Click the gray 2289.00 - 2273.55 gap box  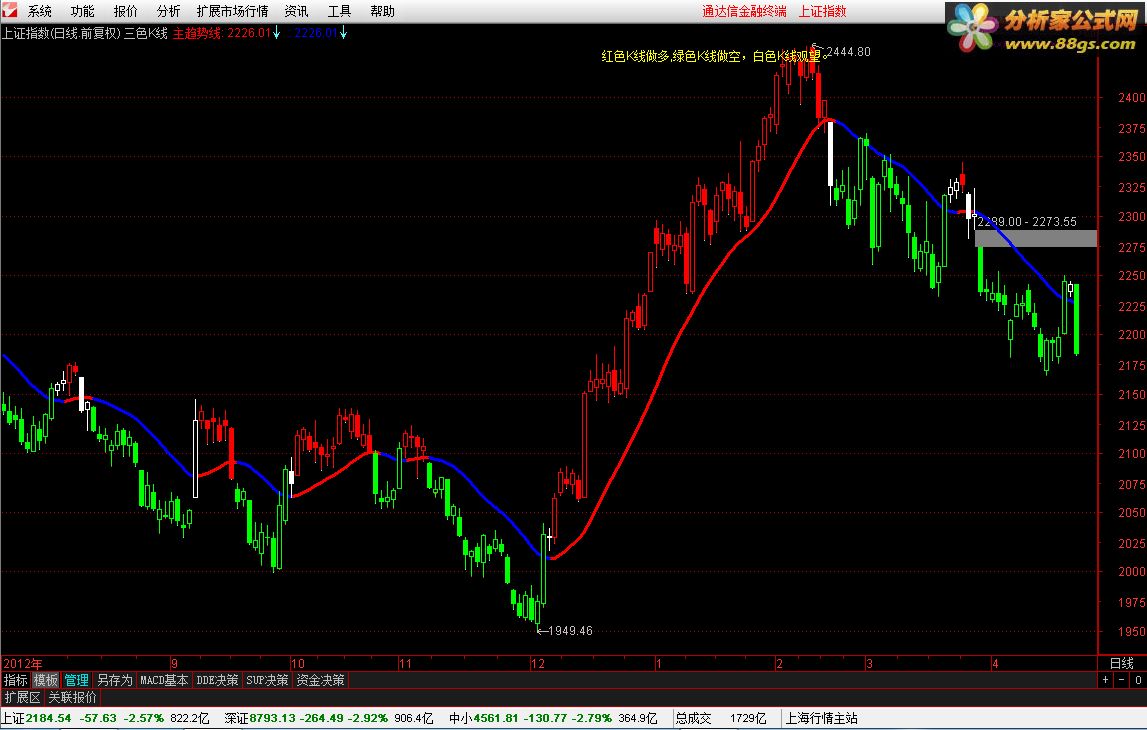tap(1036, 238)
